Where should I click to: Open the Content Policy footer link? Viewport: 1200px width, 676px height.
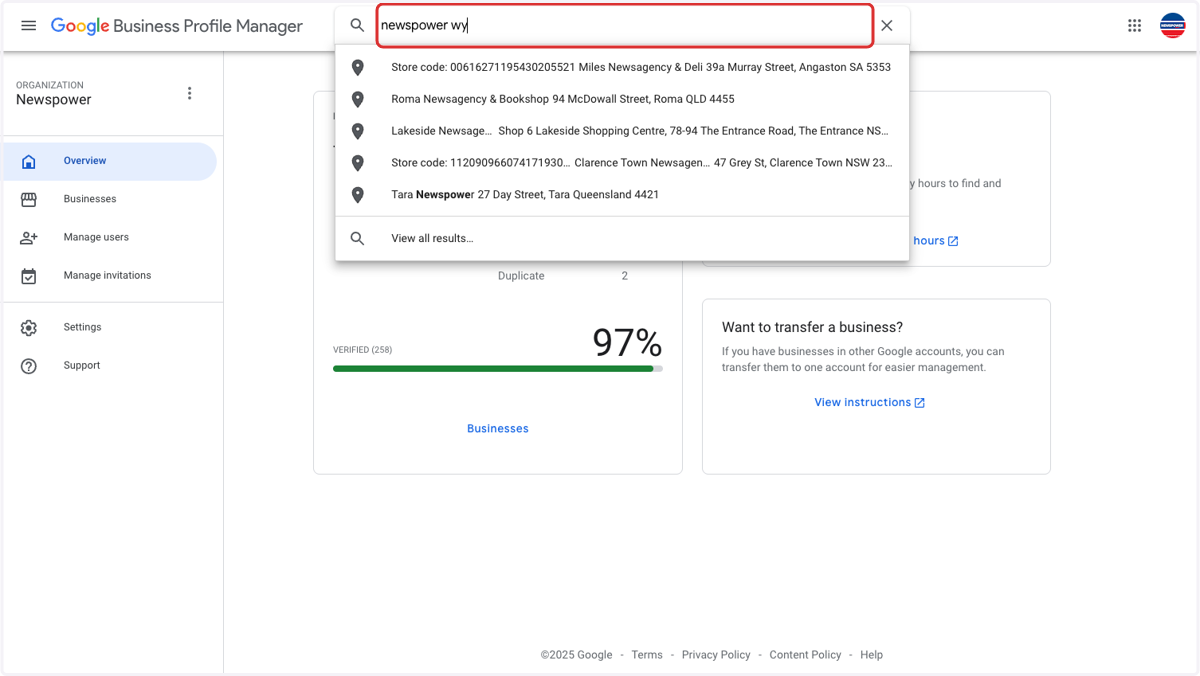(805, 655)
